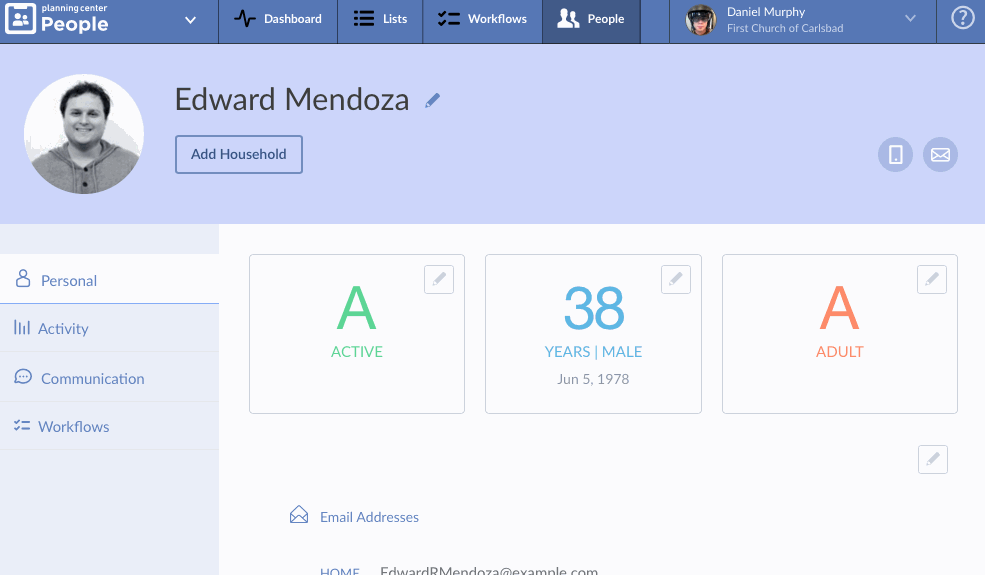Click the mobile phone icon in header
Image resolution: width=985 pixels, height=575 pixels.
pyautogui.click(x=895, y=155)
